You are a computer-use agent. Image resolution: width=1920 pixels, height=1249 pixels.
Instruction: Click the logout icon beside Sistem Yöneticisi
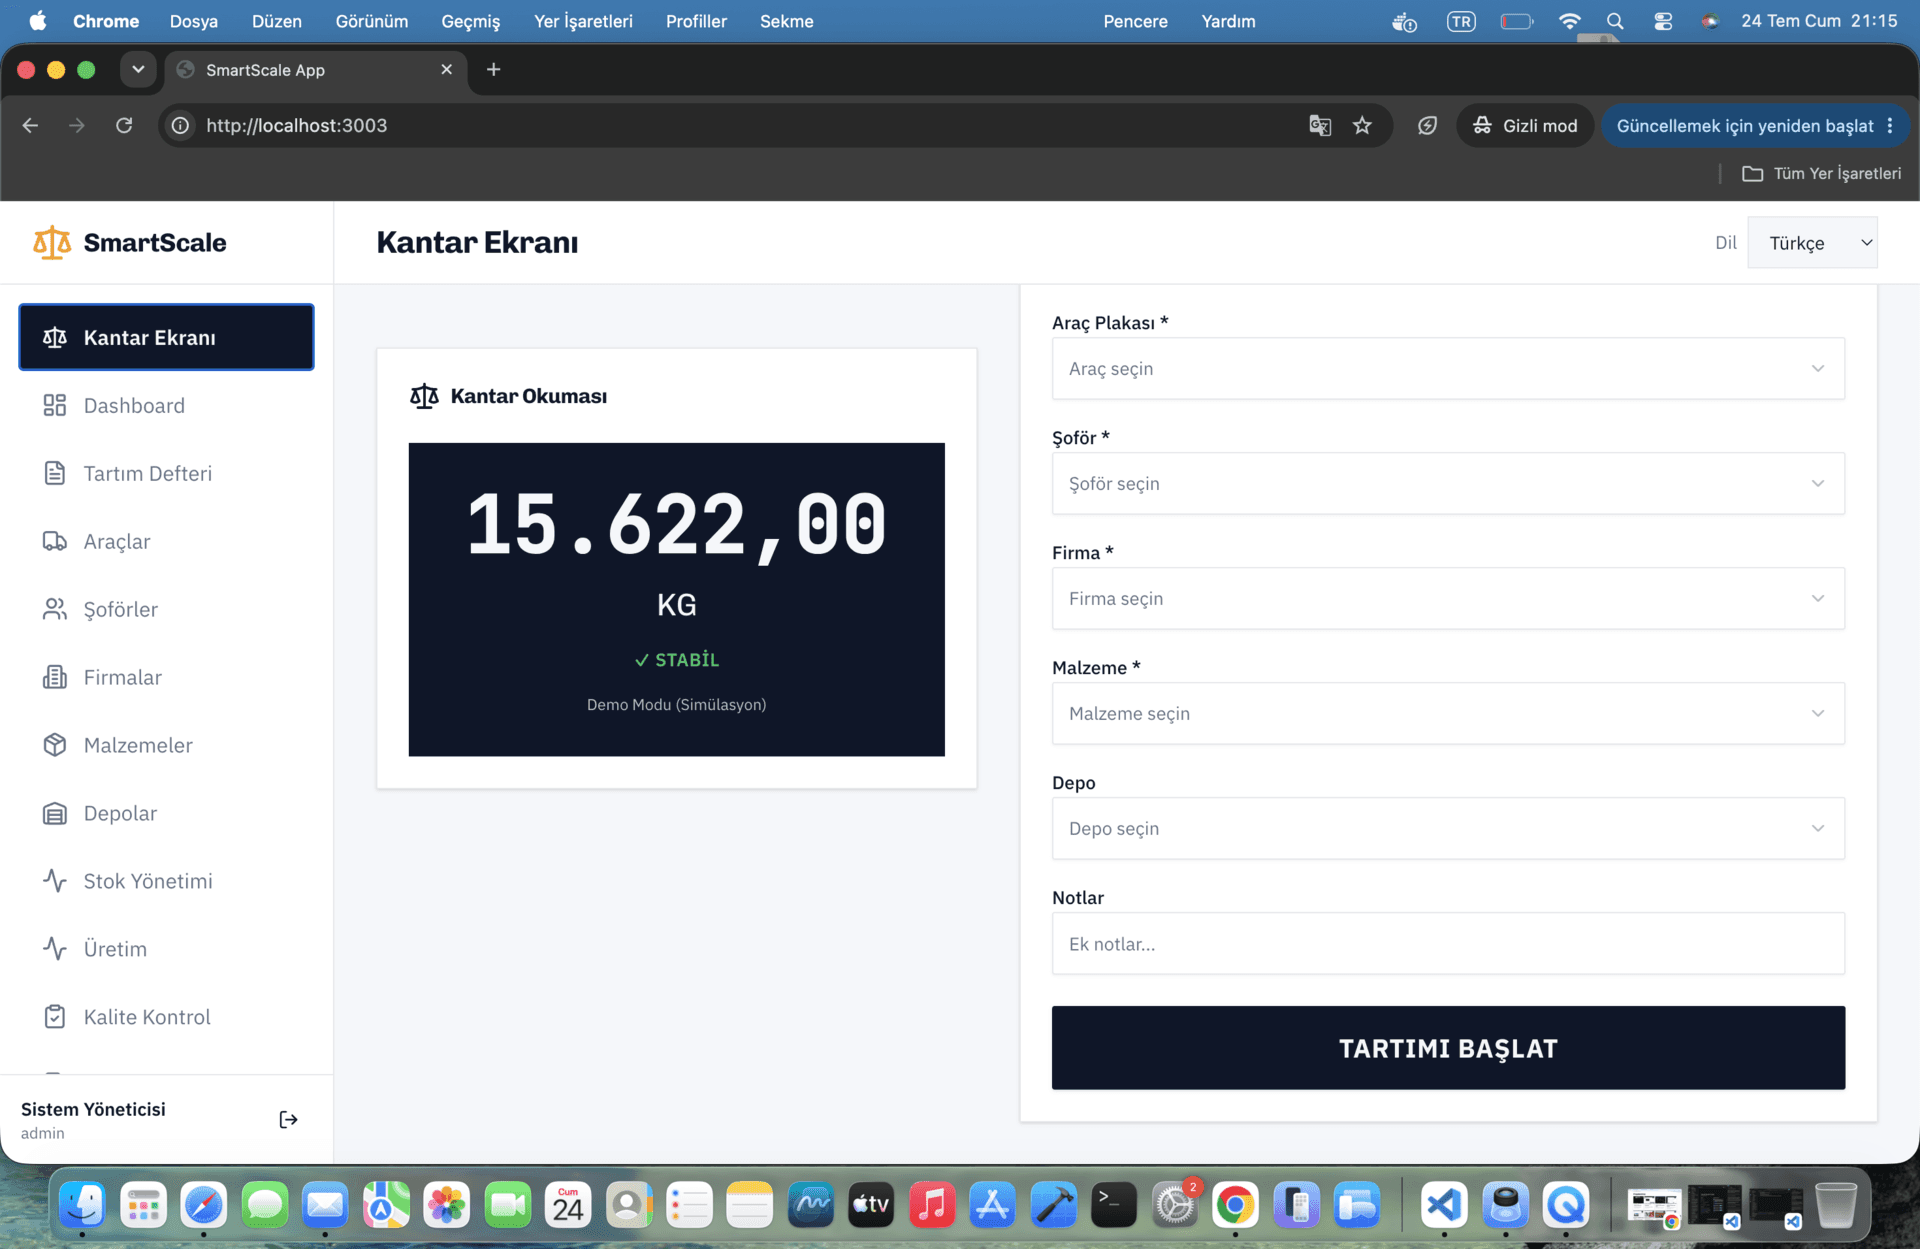[x=288, y=1119]
